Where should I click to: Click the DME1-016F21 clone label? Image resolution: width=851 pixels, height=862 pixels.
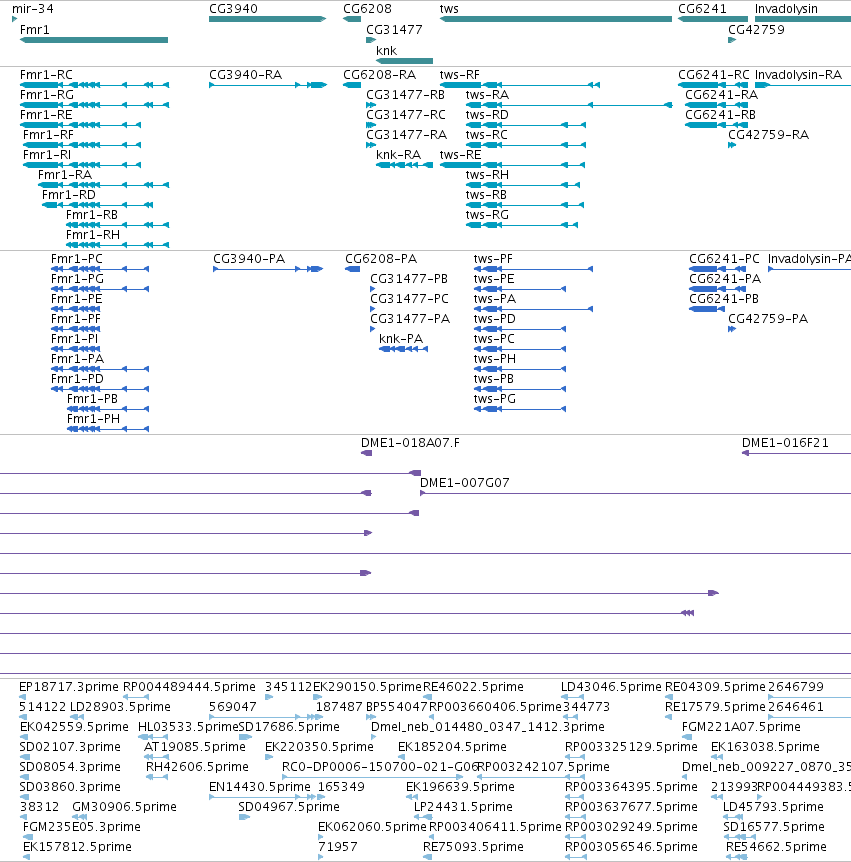click(x=785, y=443)
